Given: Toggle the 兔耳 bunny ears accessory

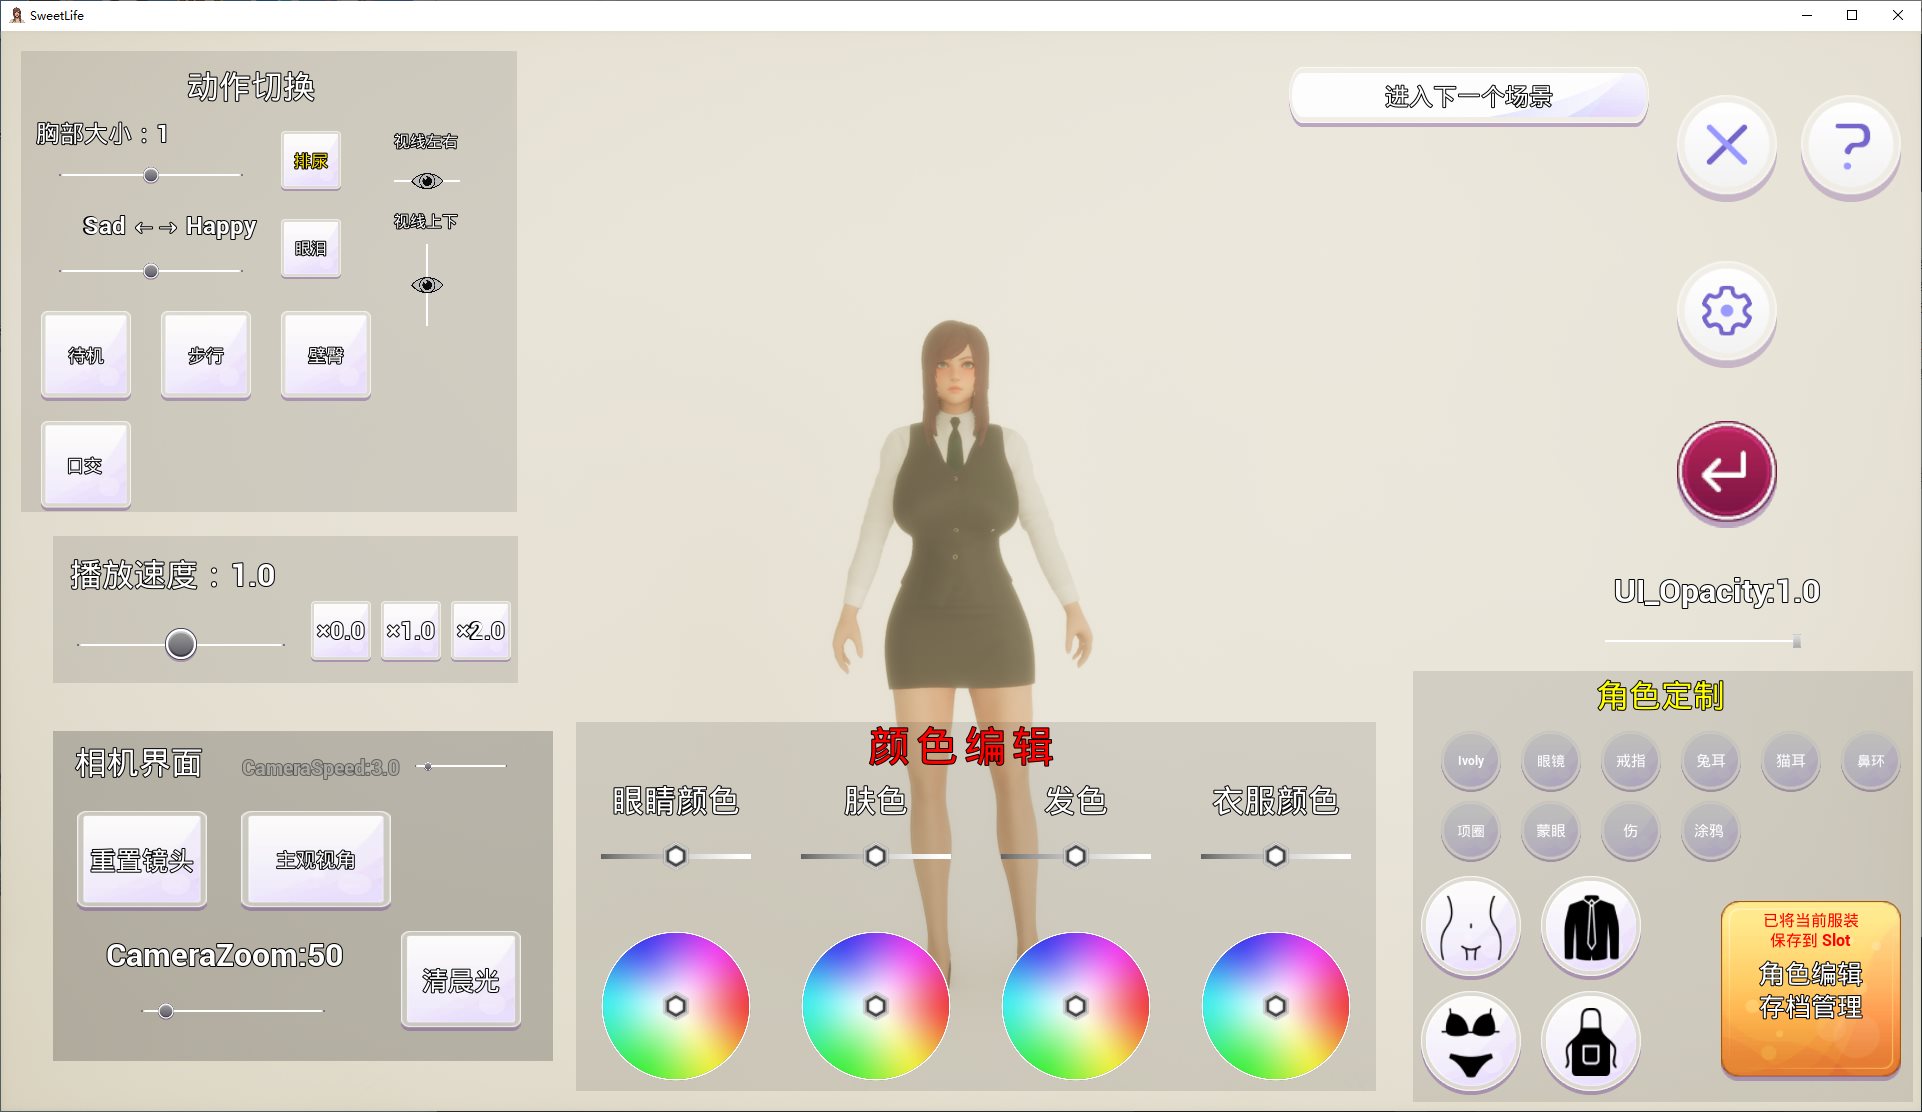Looking at the screenshot, I should (1710, 761).
